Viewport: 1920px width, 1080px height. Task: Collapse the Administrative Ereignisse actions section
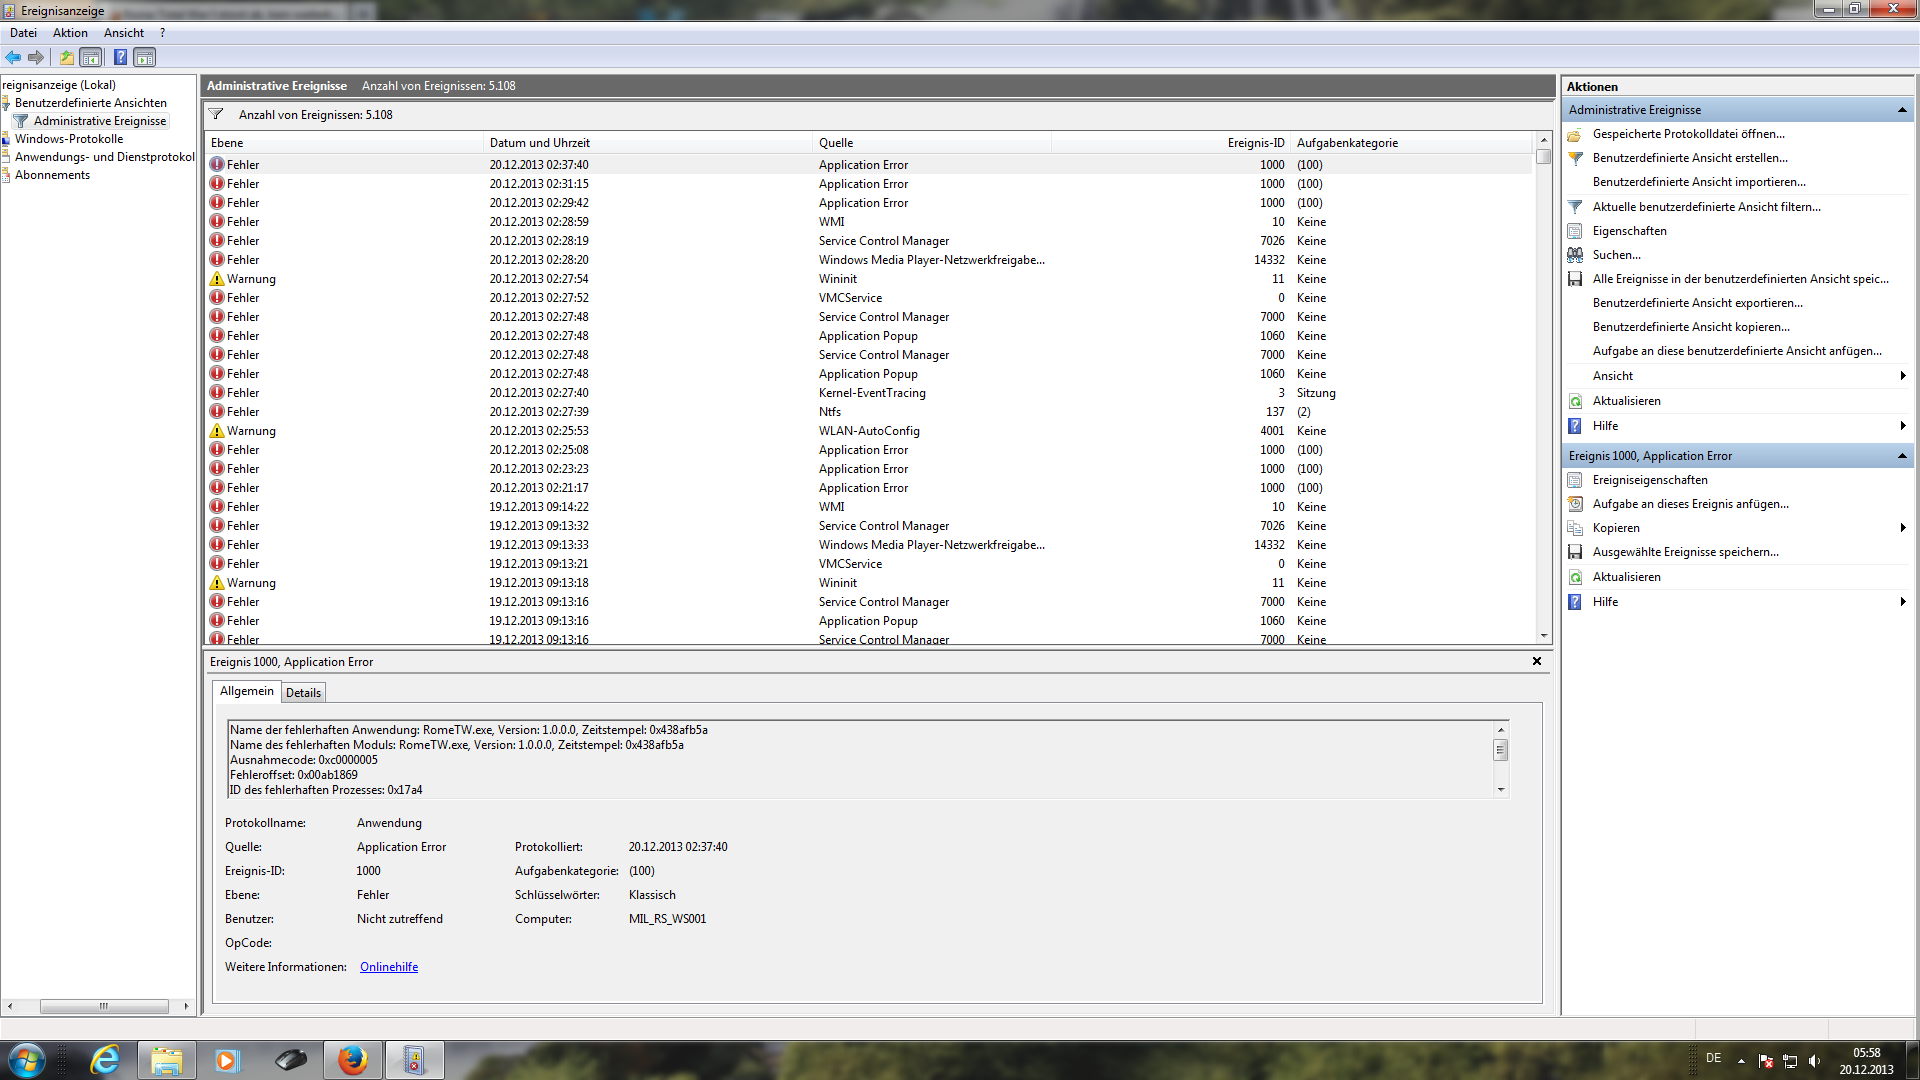[x=1901, y=110]
